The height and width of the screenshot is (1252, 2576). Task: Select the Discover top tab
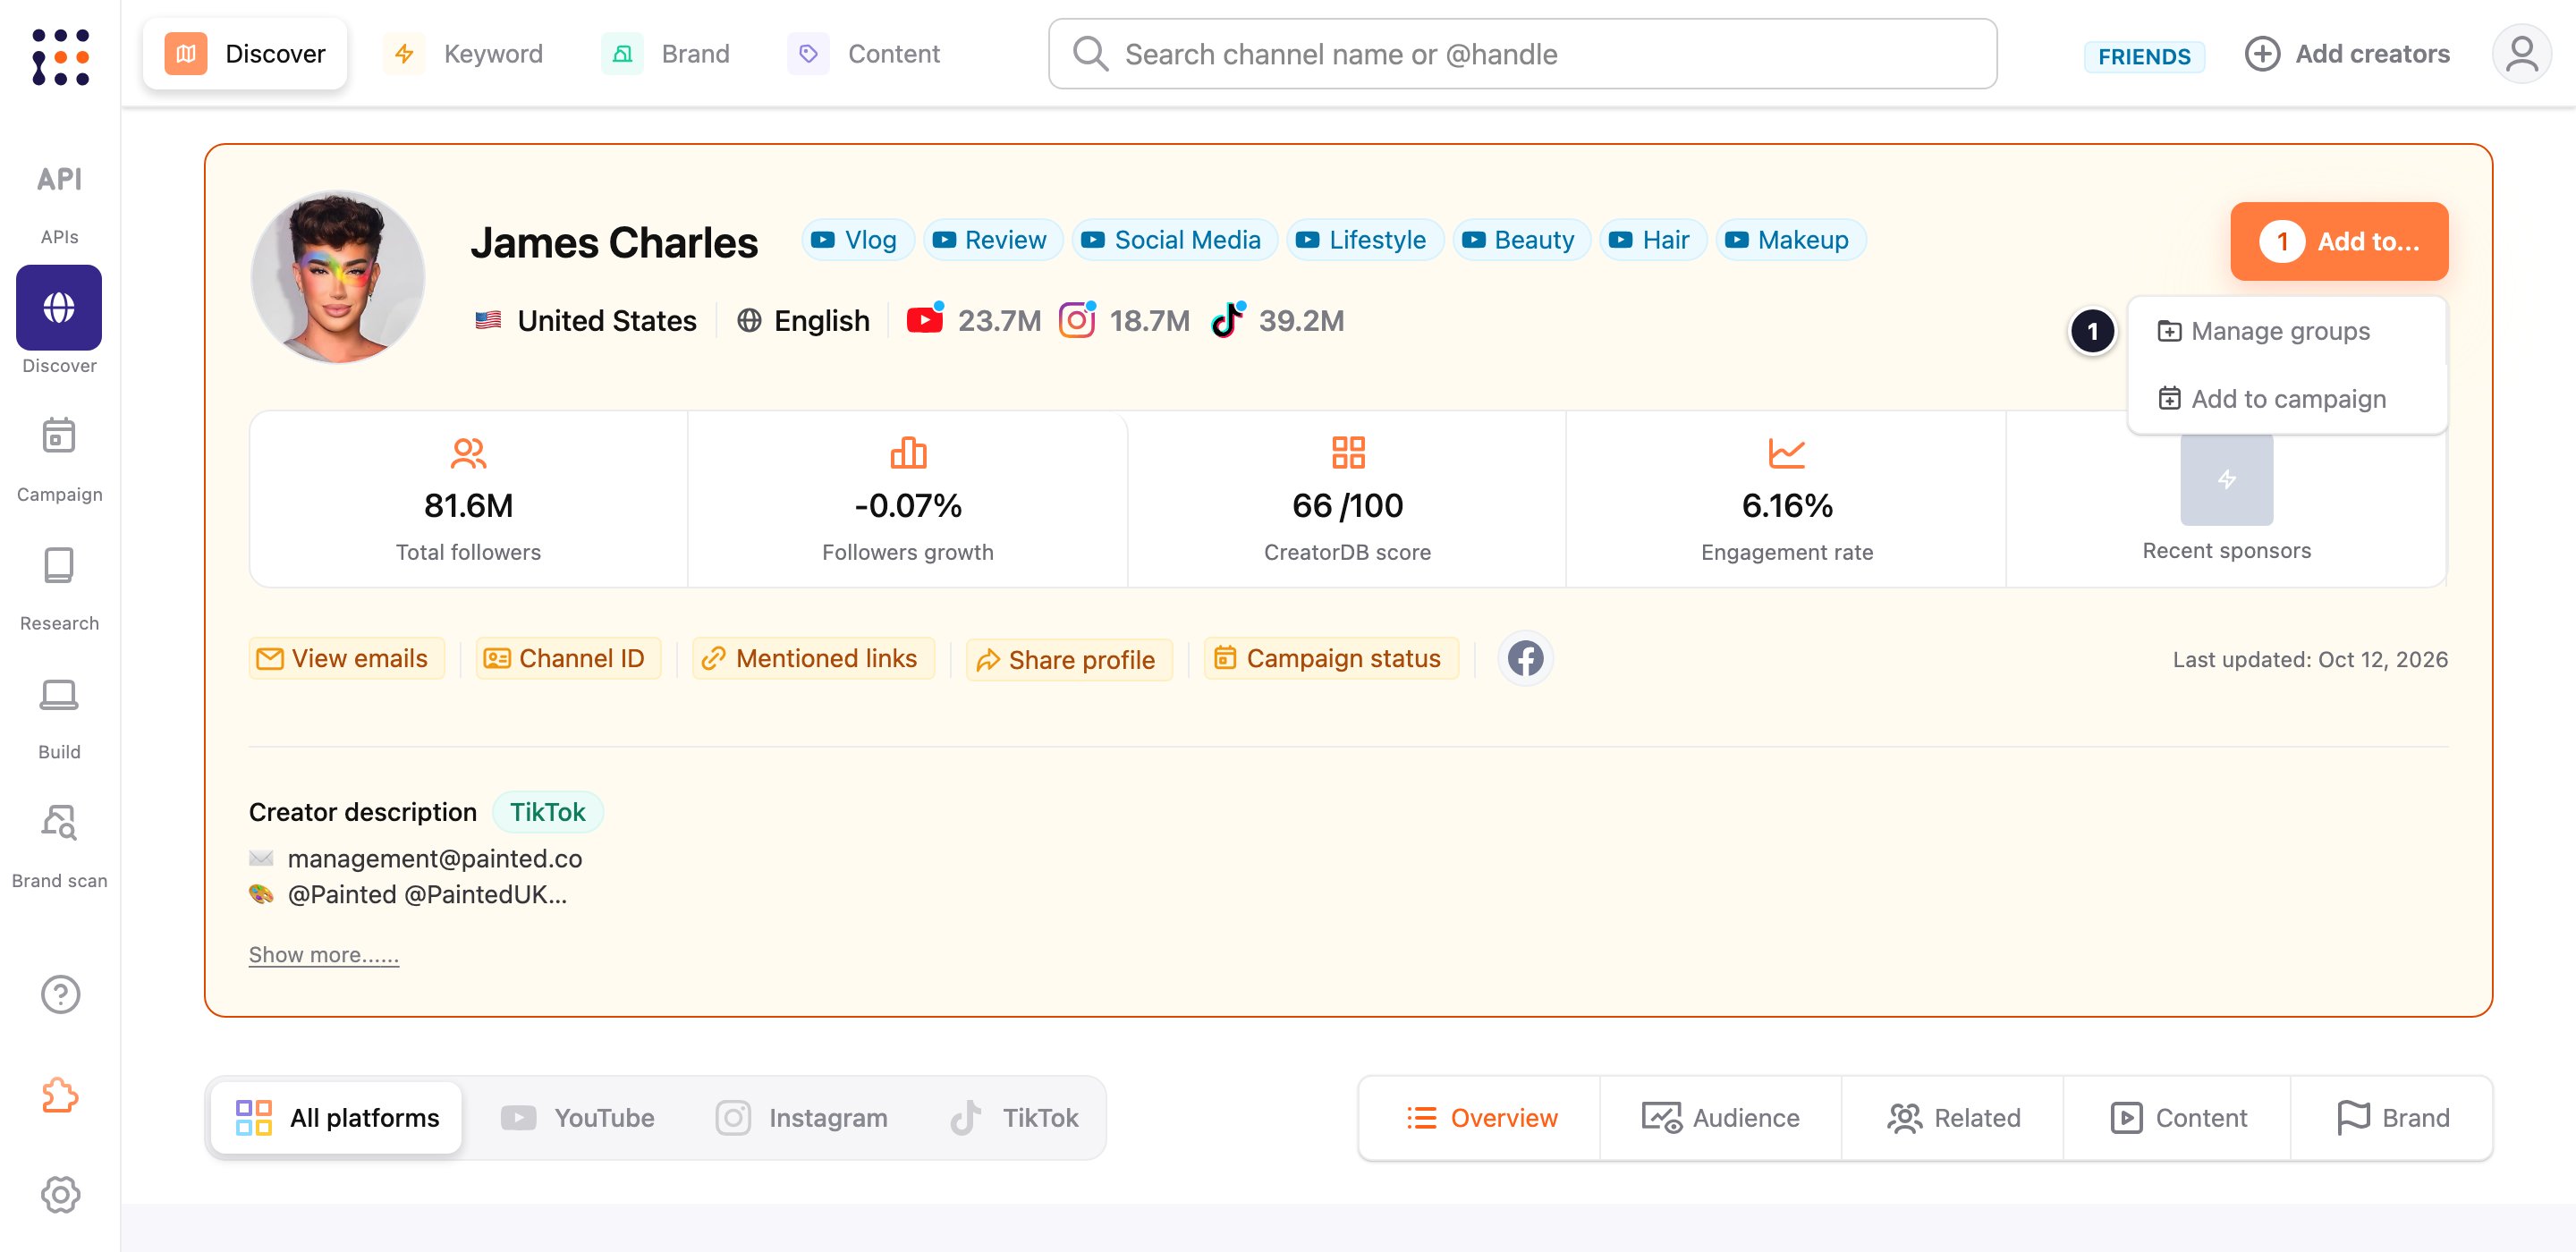pyautogui.click(x=245, y=53)
